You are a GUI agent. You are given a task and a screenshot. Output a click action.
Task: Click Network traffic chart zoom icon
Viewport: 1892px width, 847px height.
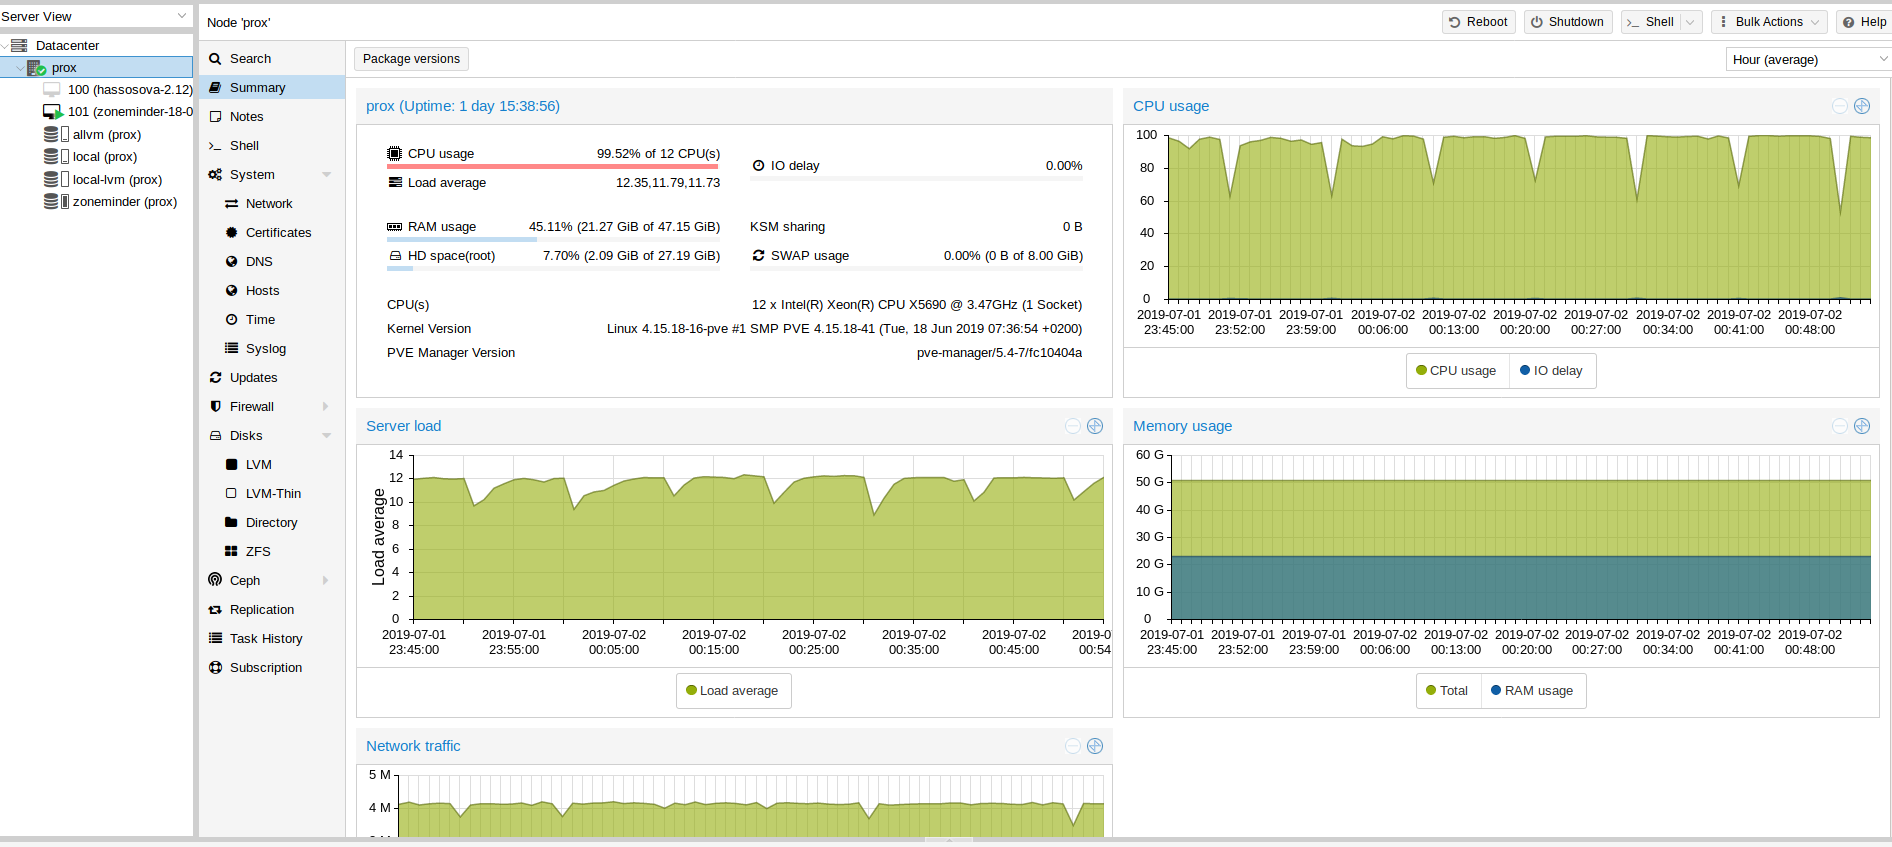pyautogui.click(x=1095, y=746)
